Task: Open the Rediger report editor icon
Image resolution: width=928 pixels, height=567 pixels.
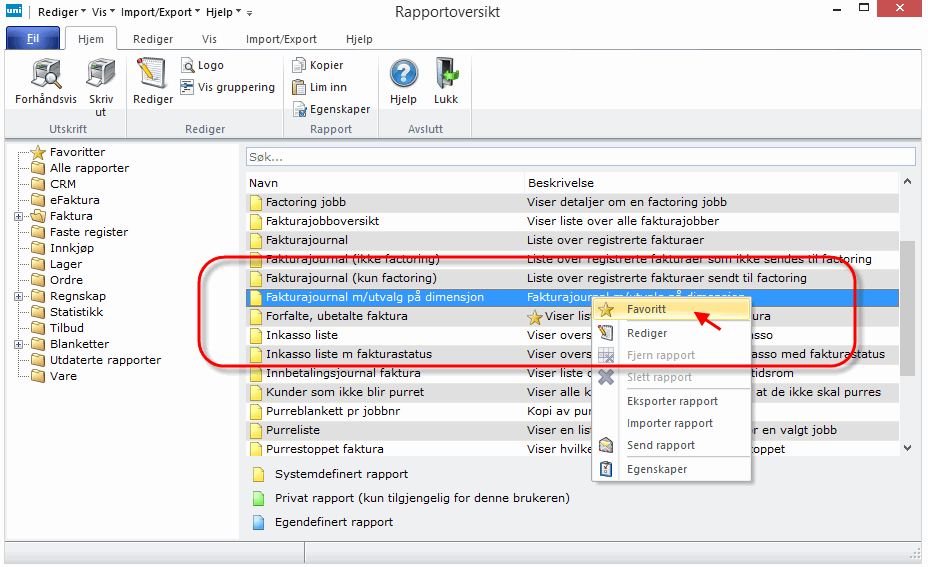Action: pos(153,74)
